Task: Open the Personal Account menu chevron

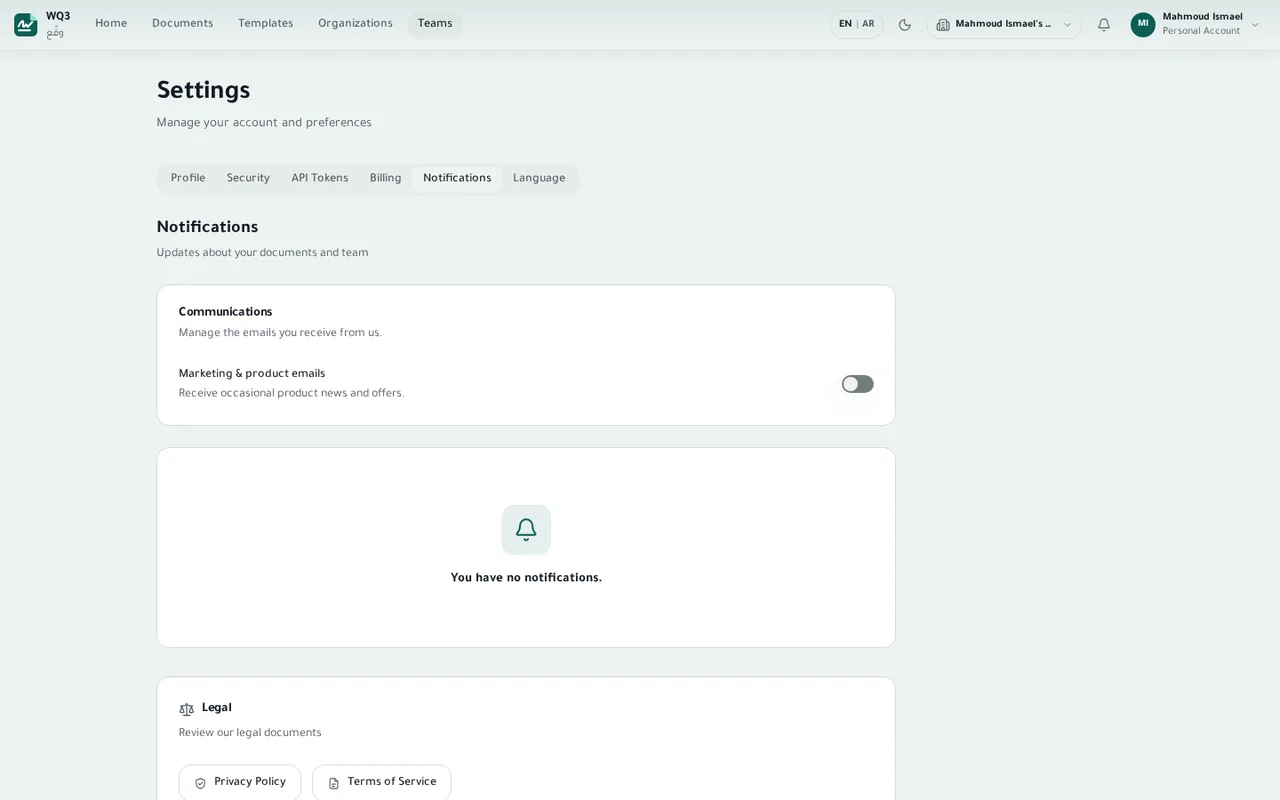Action: coord(1255,25)
